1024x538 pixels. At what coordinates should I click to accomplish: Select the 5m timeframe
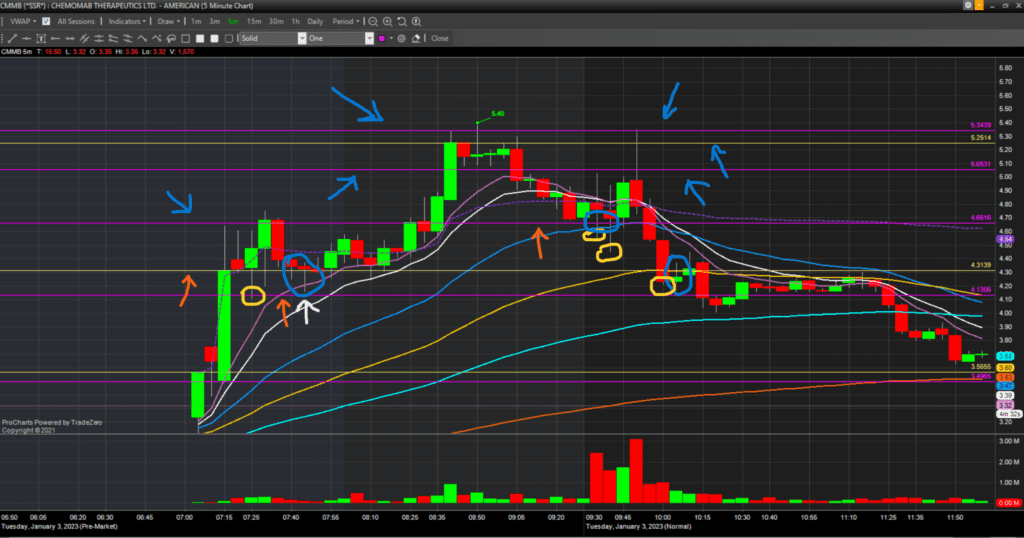tap(233, 21)
